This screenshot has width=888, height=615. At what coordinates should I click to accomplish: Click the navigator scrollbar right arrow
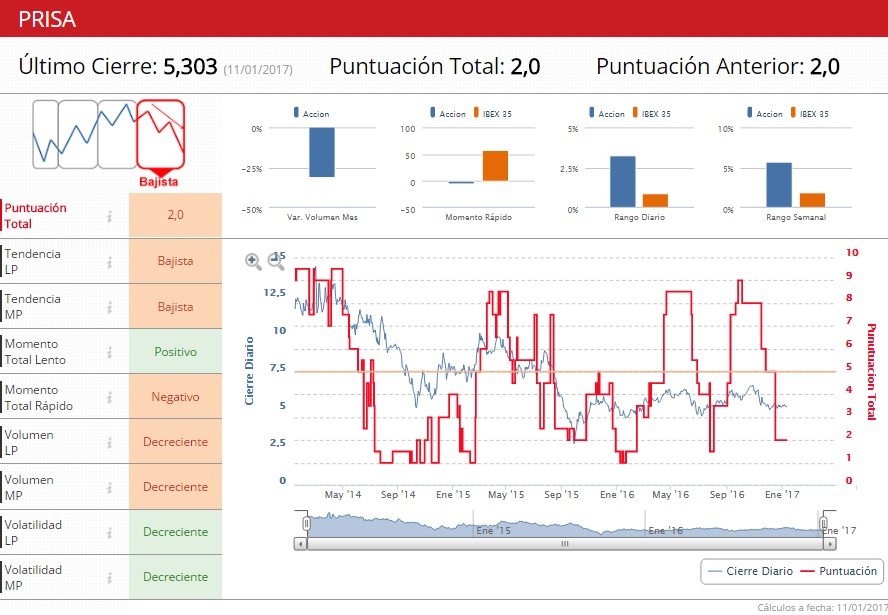click(x=830, y=544)
